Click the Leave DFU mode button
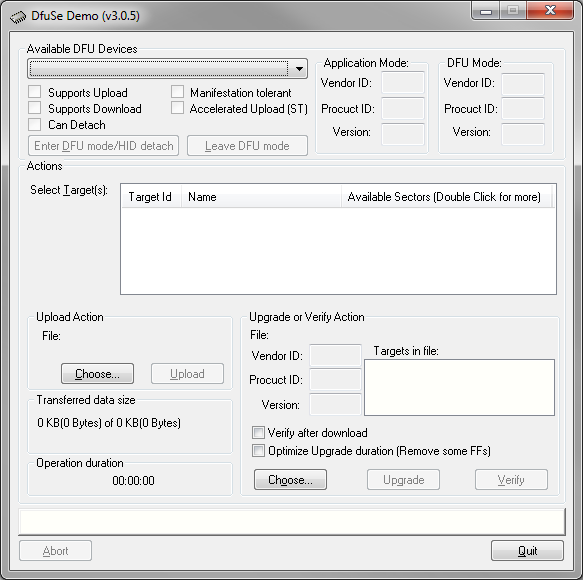 pos(247,146)
